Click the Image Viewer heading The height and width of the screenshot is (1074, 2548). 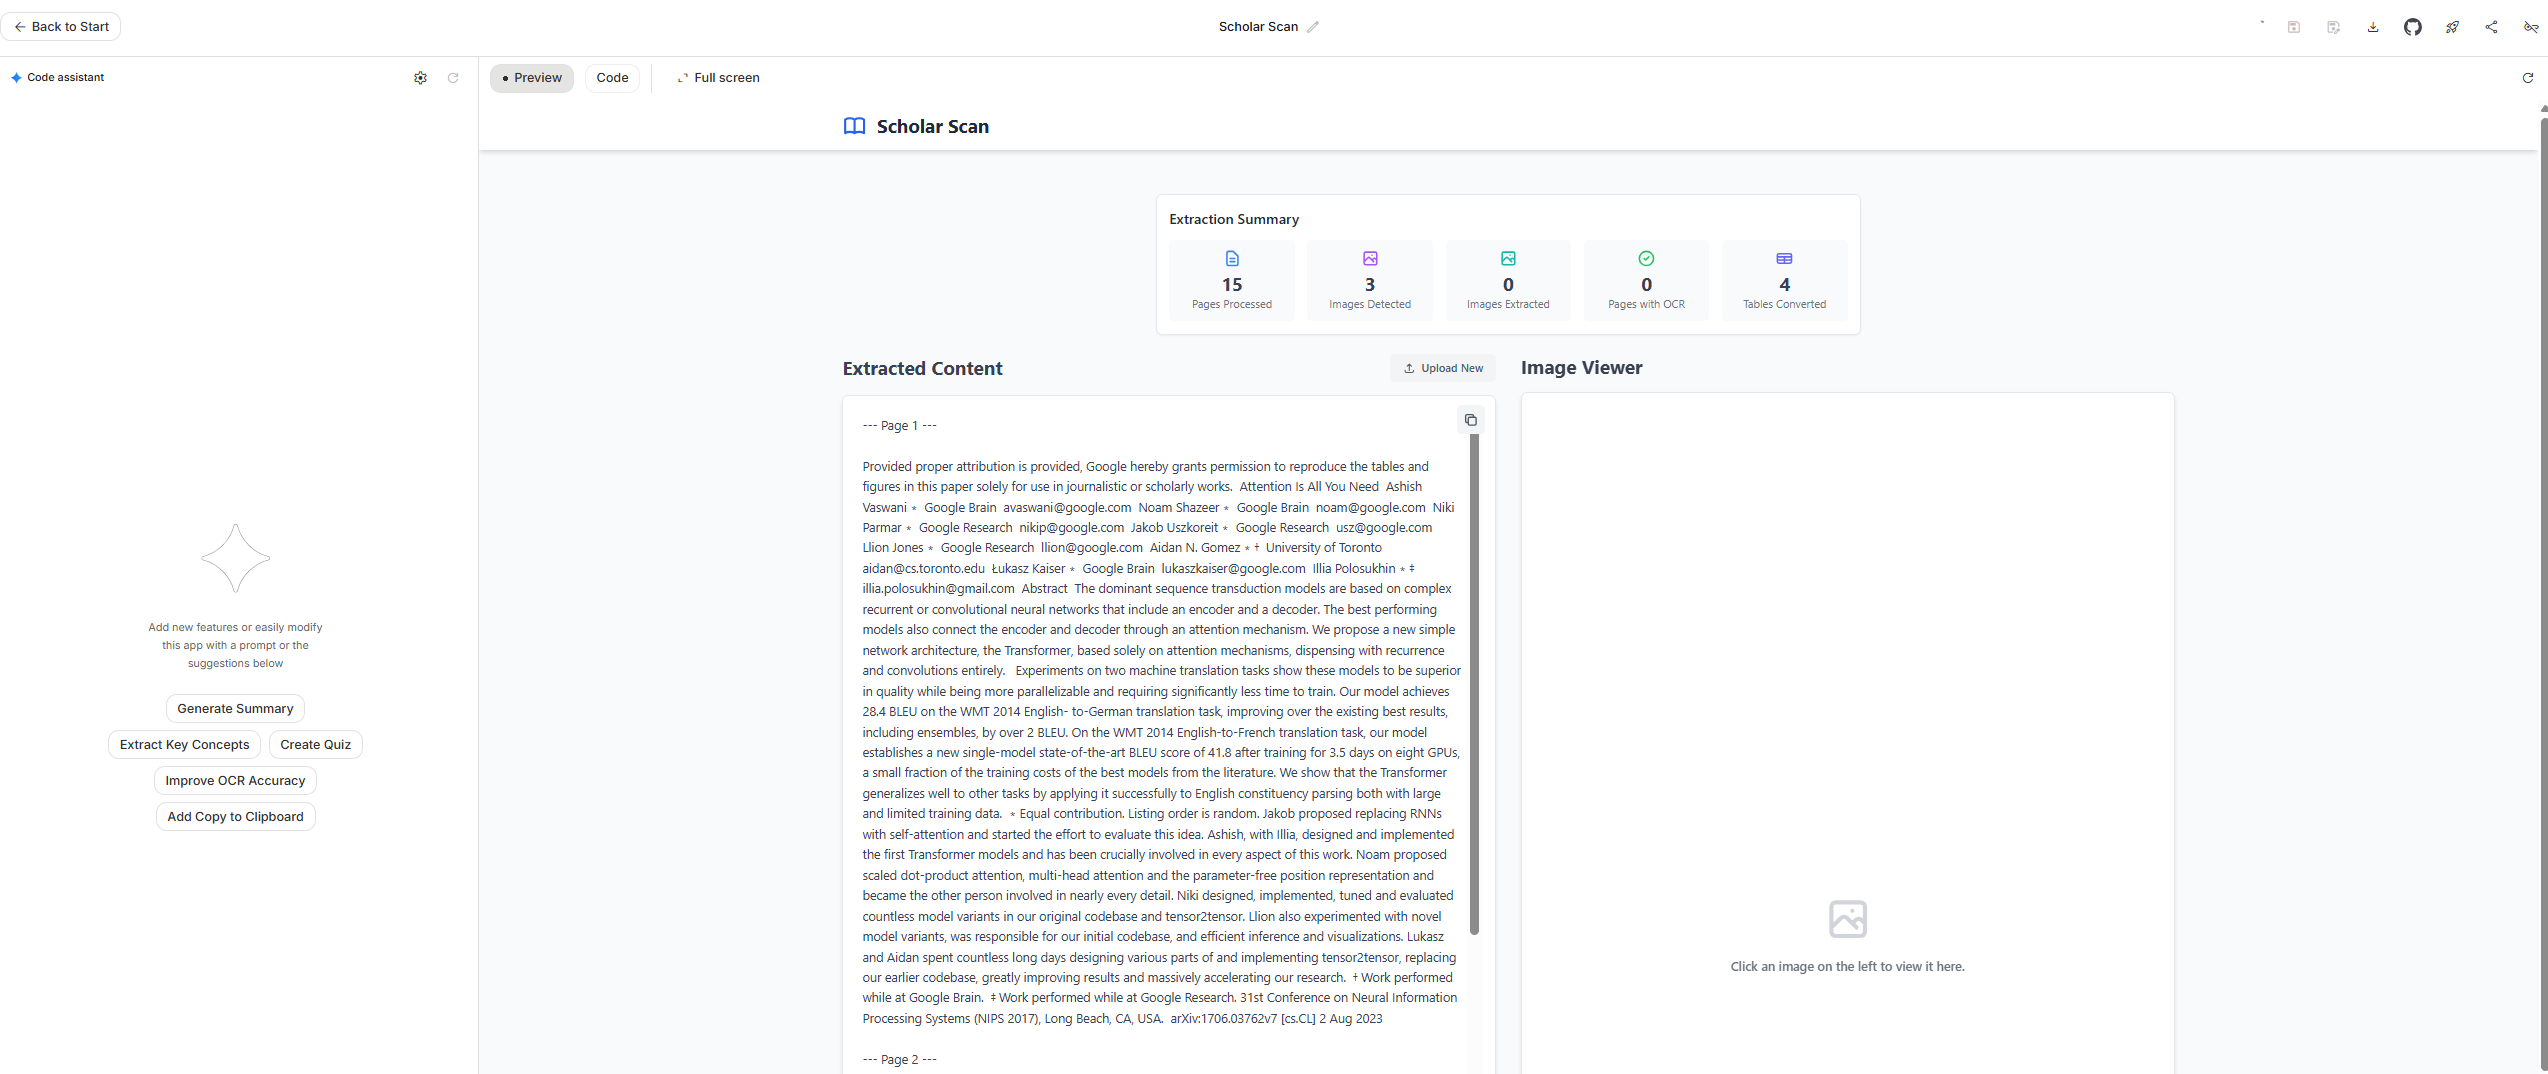click(1581, 367)
